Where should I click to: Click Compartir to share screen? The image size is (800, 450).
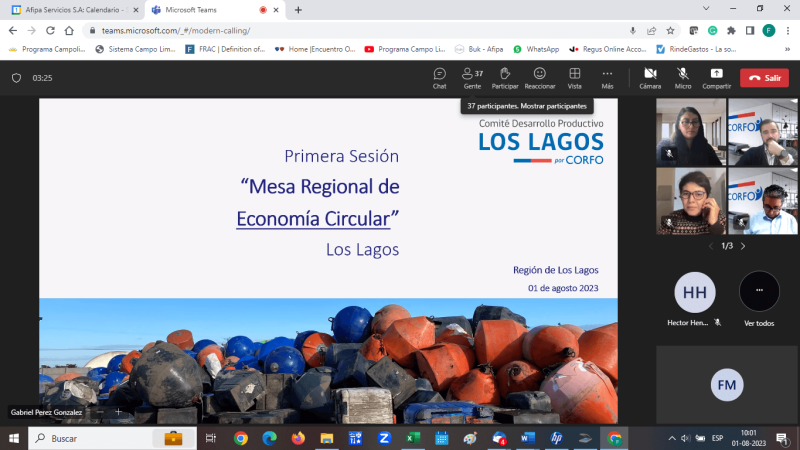point(716,77)
